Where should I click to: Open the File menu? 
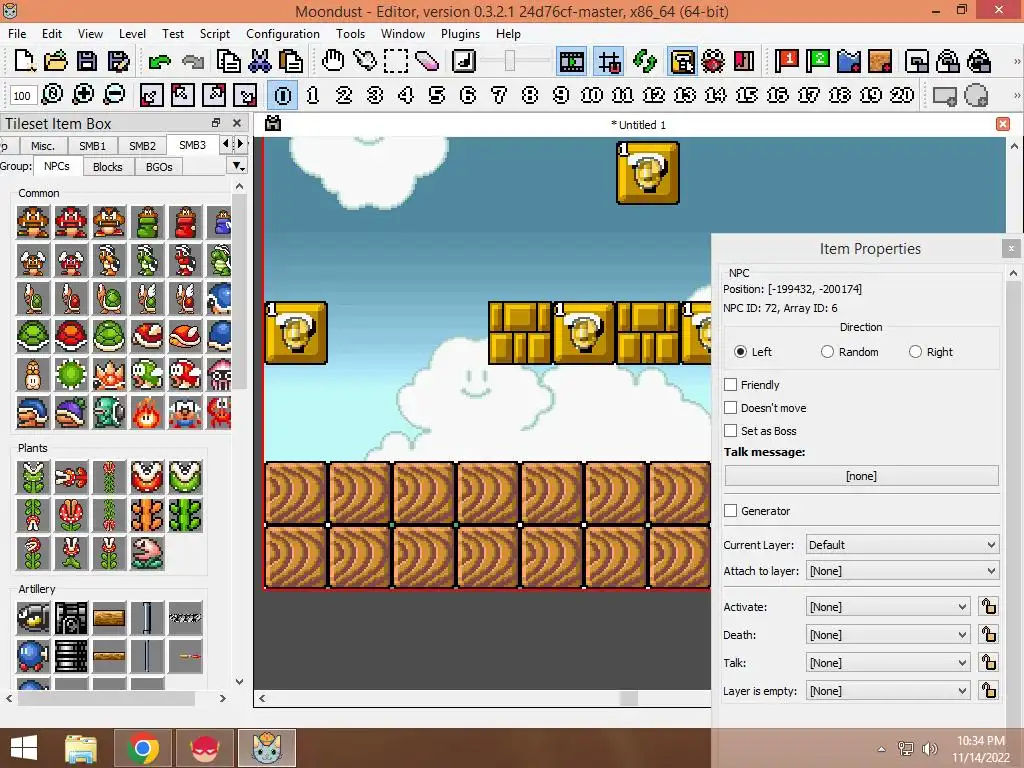[x=17, y=33]
